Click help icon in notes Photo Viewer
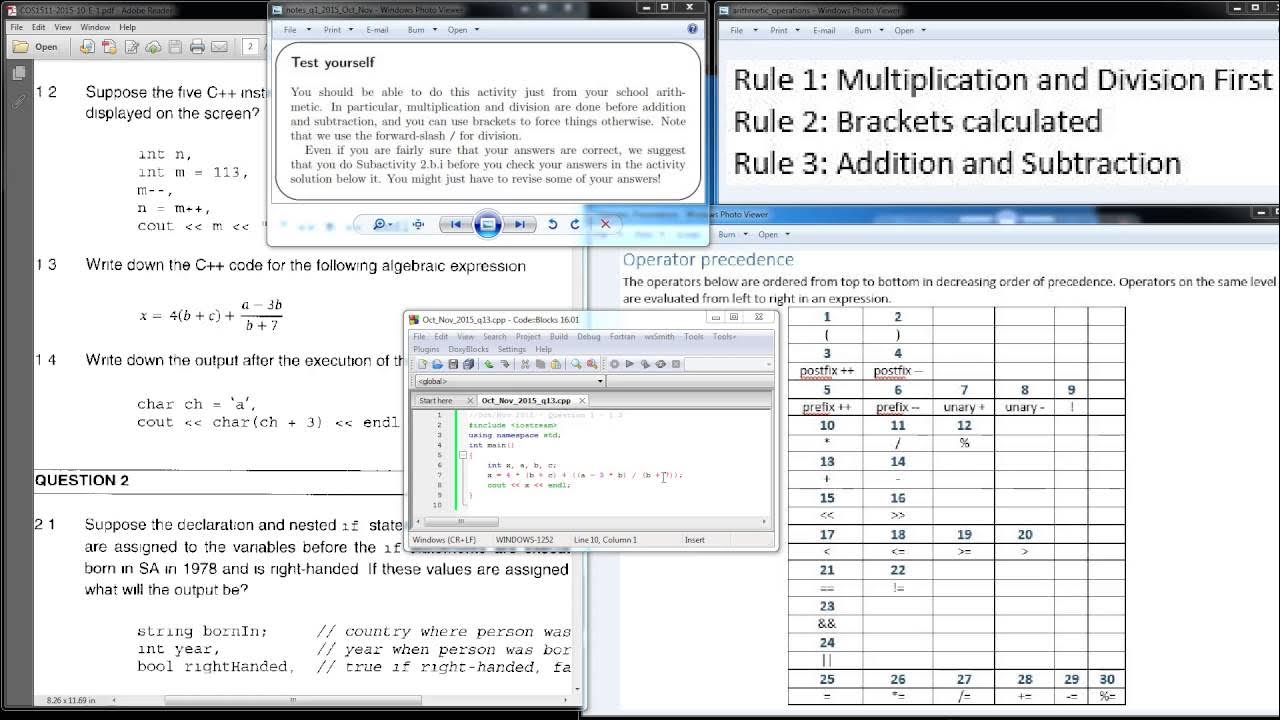The height and width of the screenshot is (720, 1280). coord(692,29)
